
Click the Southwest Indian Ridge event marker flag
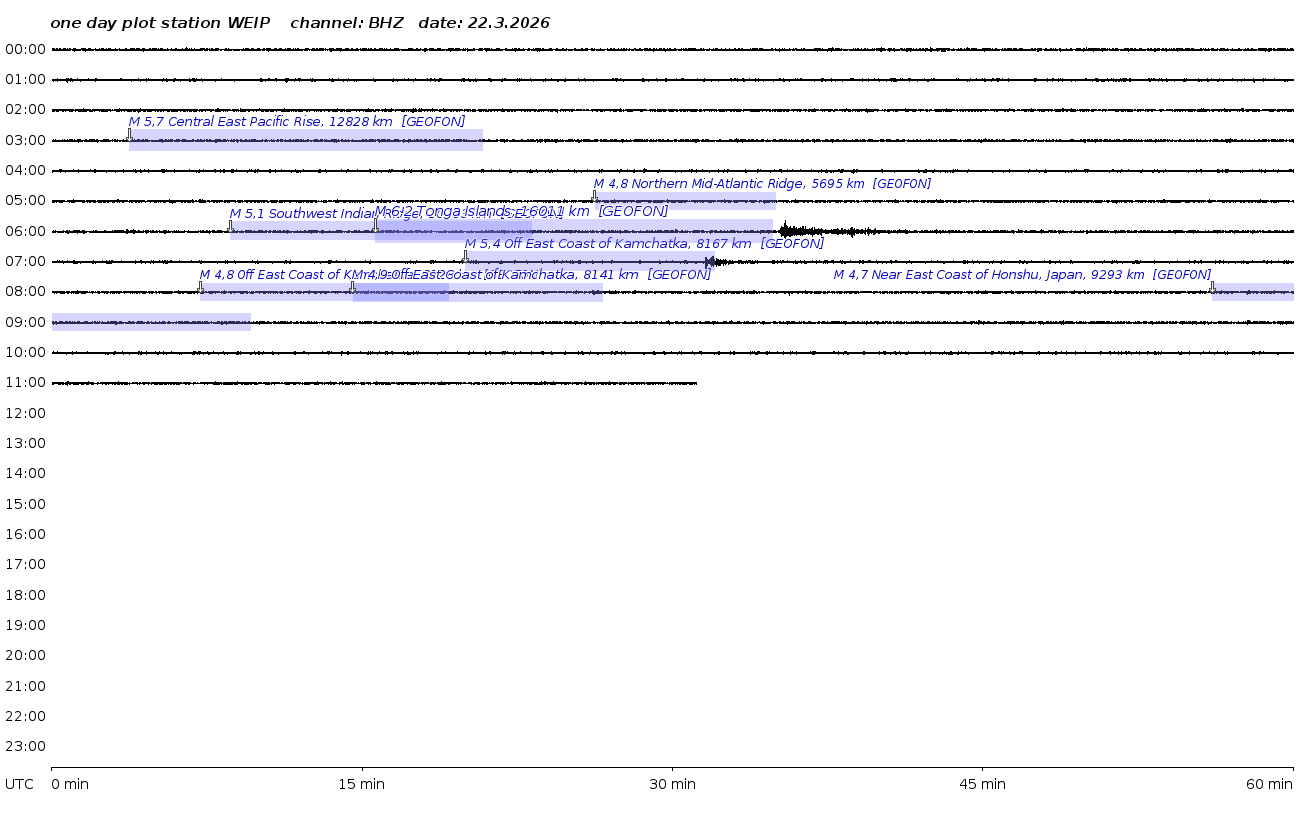tap(230, 226)
